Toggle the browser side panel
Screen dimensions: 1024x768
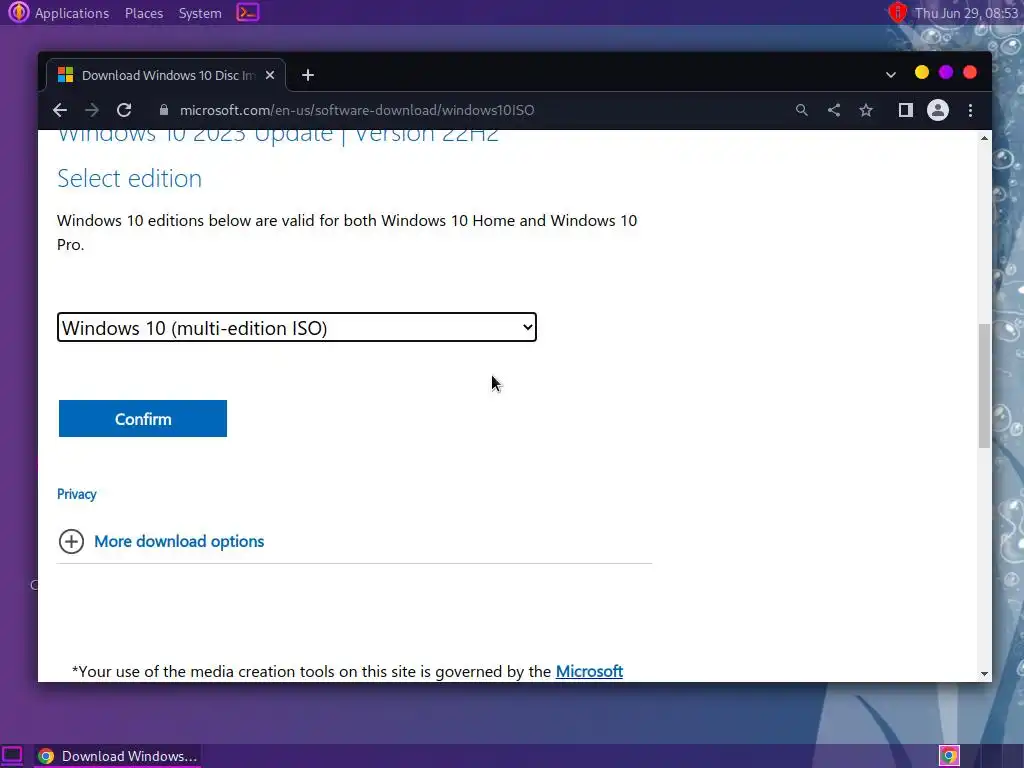pos(906,110)
